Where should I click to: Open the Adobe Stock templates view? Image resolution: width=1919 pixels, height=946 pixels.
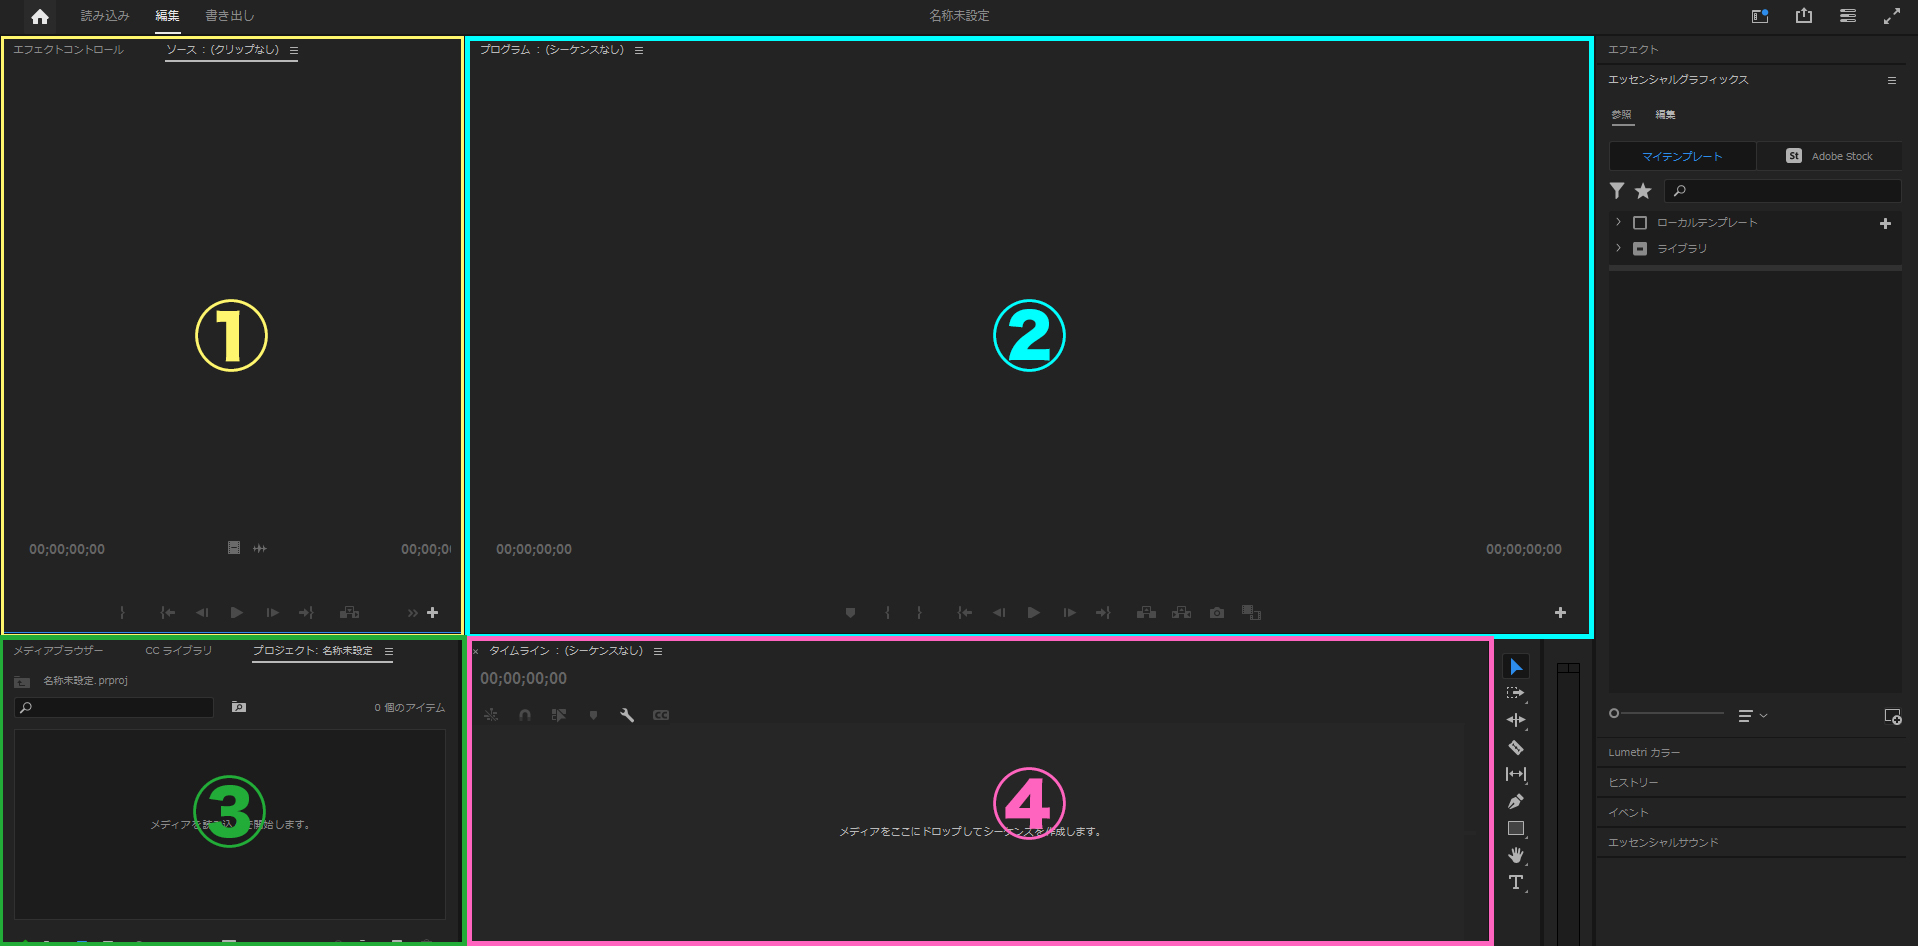coord(1829,155)
